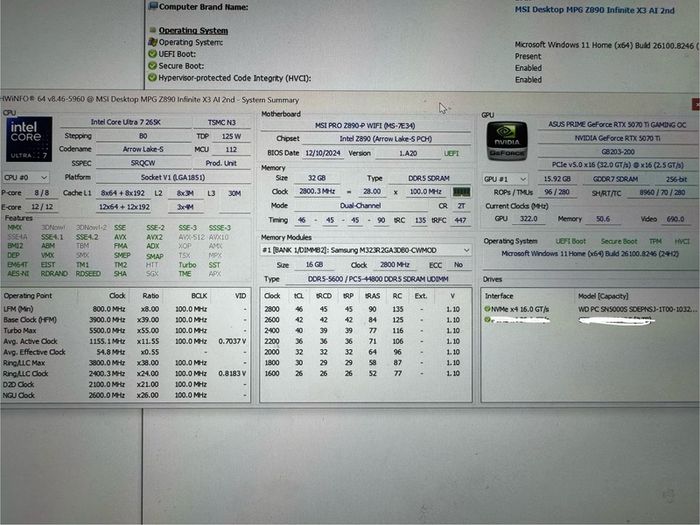Screen dimensions: 700x525
Task: Open the memory module Samsung M323R2GA3DB0 dropdown
Action: [x=366, y=250]
